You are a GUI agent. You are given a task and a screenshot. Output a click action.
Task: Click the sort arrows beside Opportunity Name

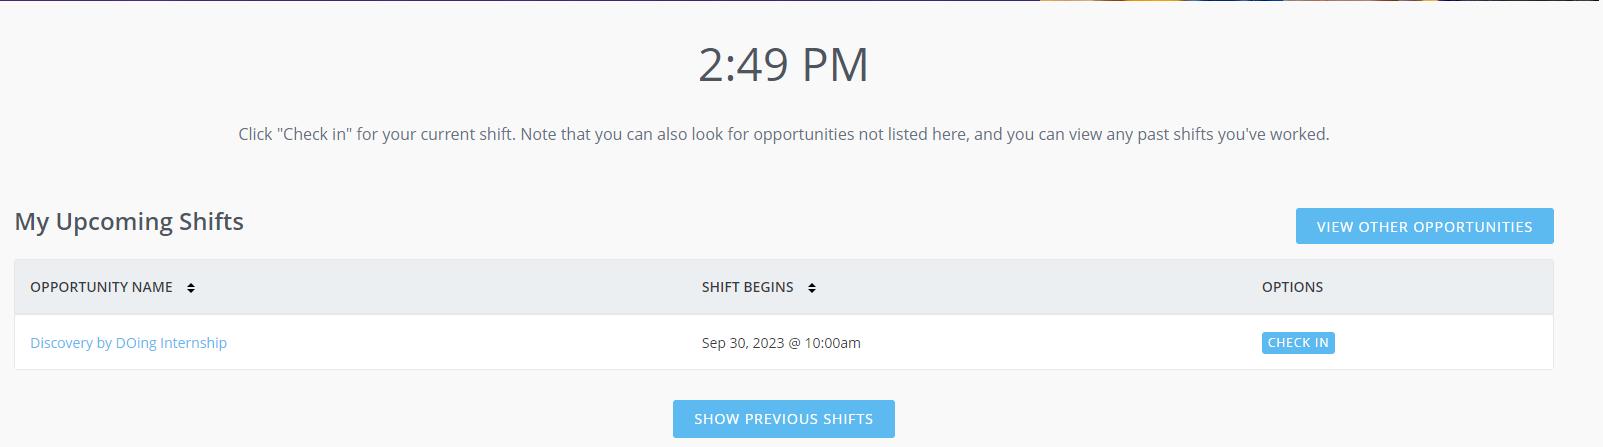191,288
